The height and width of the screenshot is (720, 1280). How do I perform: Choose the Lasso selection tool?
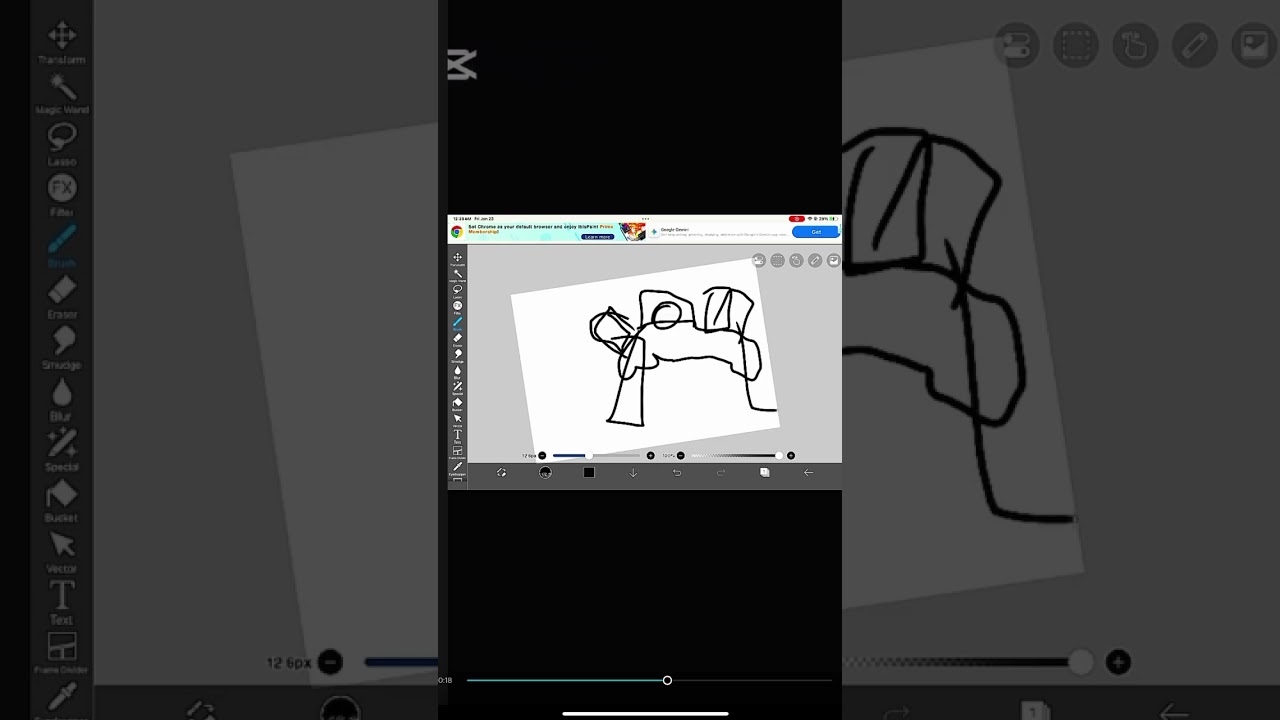458,290
